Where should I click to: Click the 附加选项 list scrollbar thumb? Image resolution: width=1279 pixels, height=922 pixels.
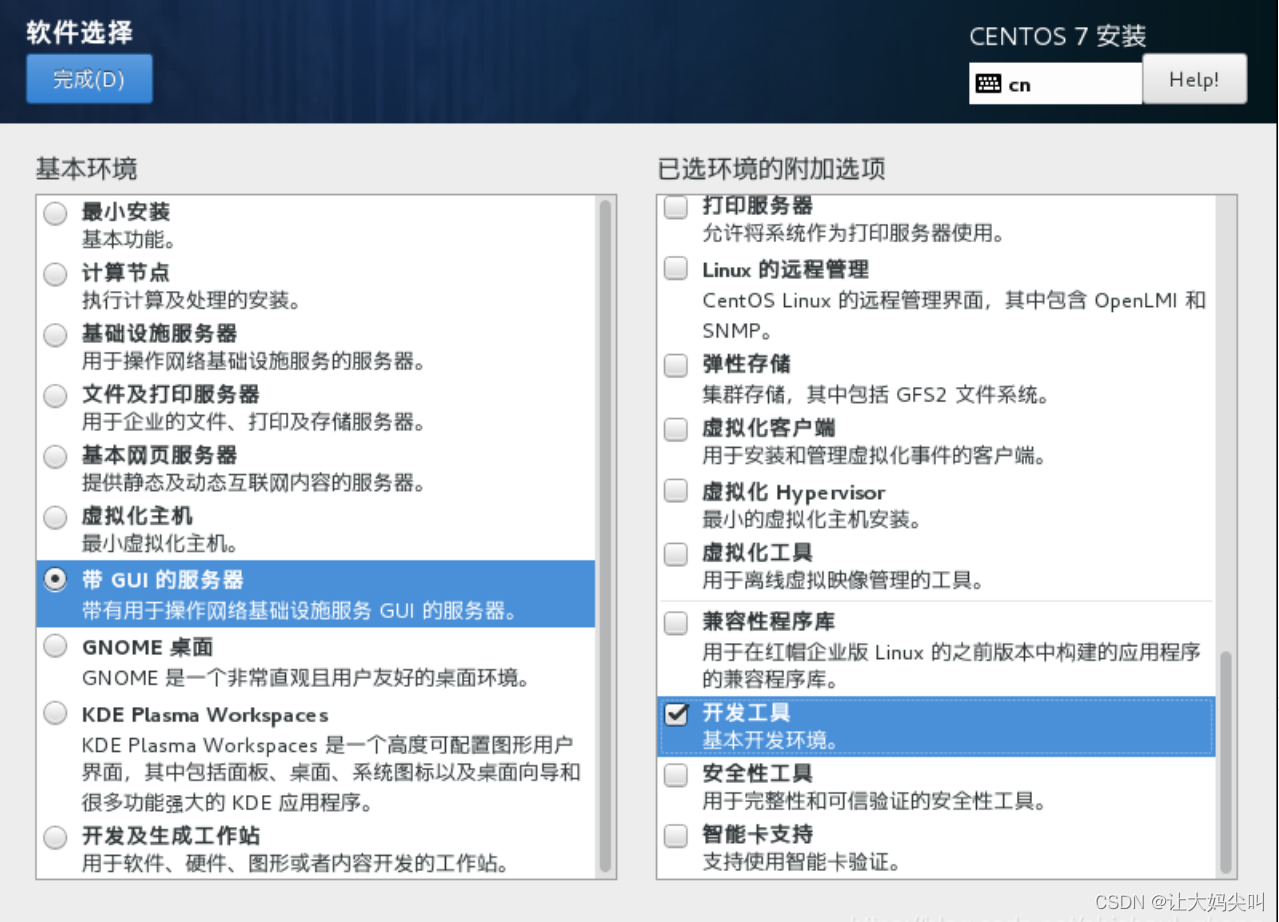click(x=1226, y=760)
